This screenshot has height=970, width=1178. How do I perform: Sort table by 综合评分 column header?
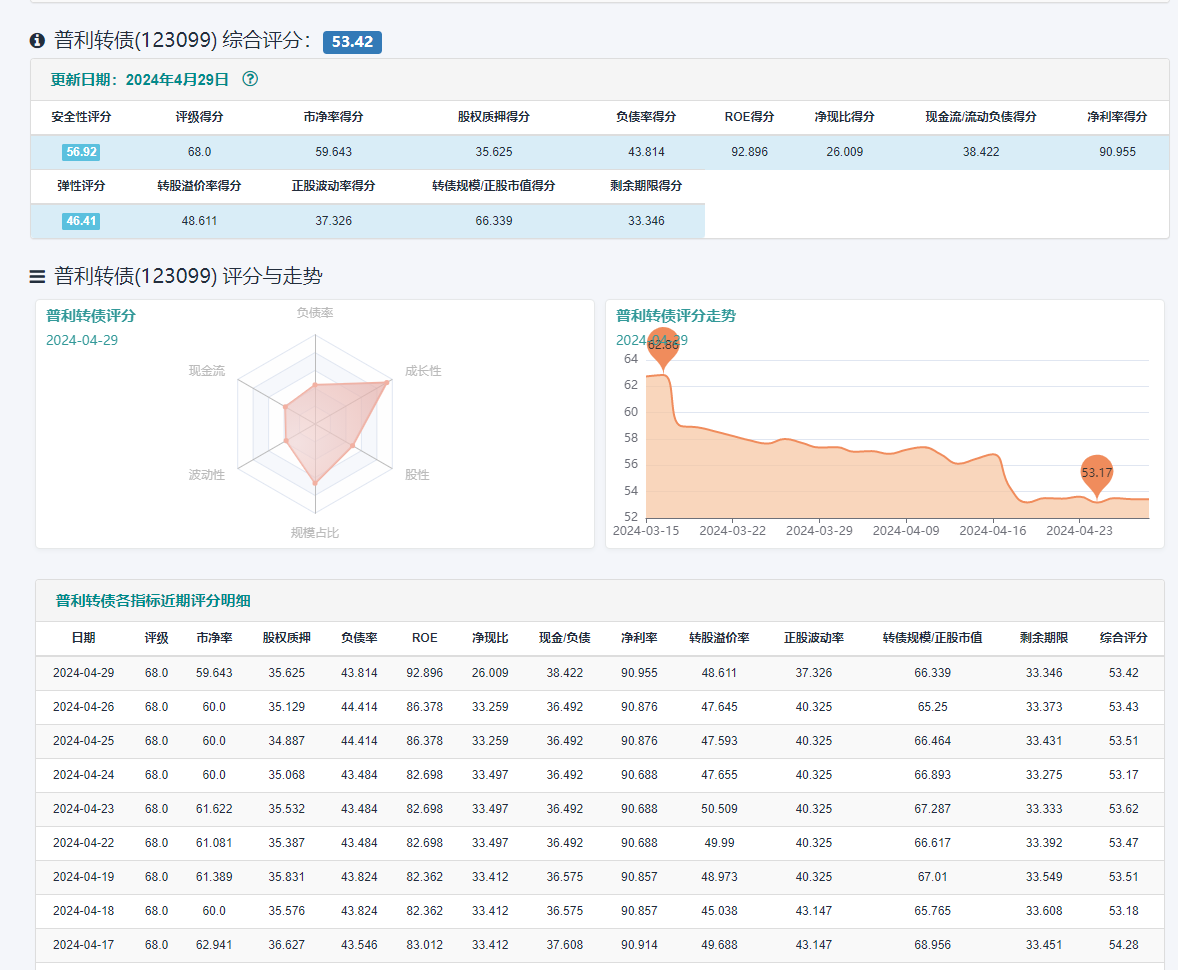(x=1123, y=638)
